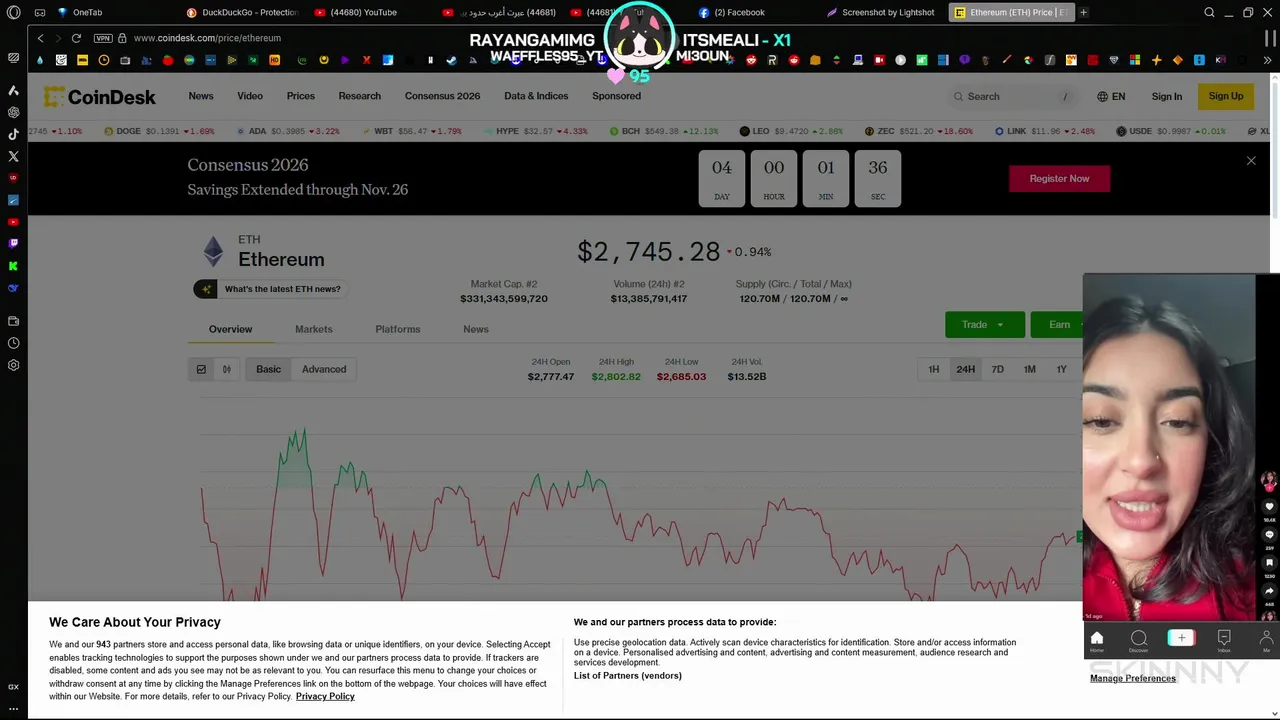Open News menu in CoinDesk header
Screen dimensions: 1280x720
[x=201, y=96]
